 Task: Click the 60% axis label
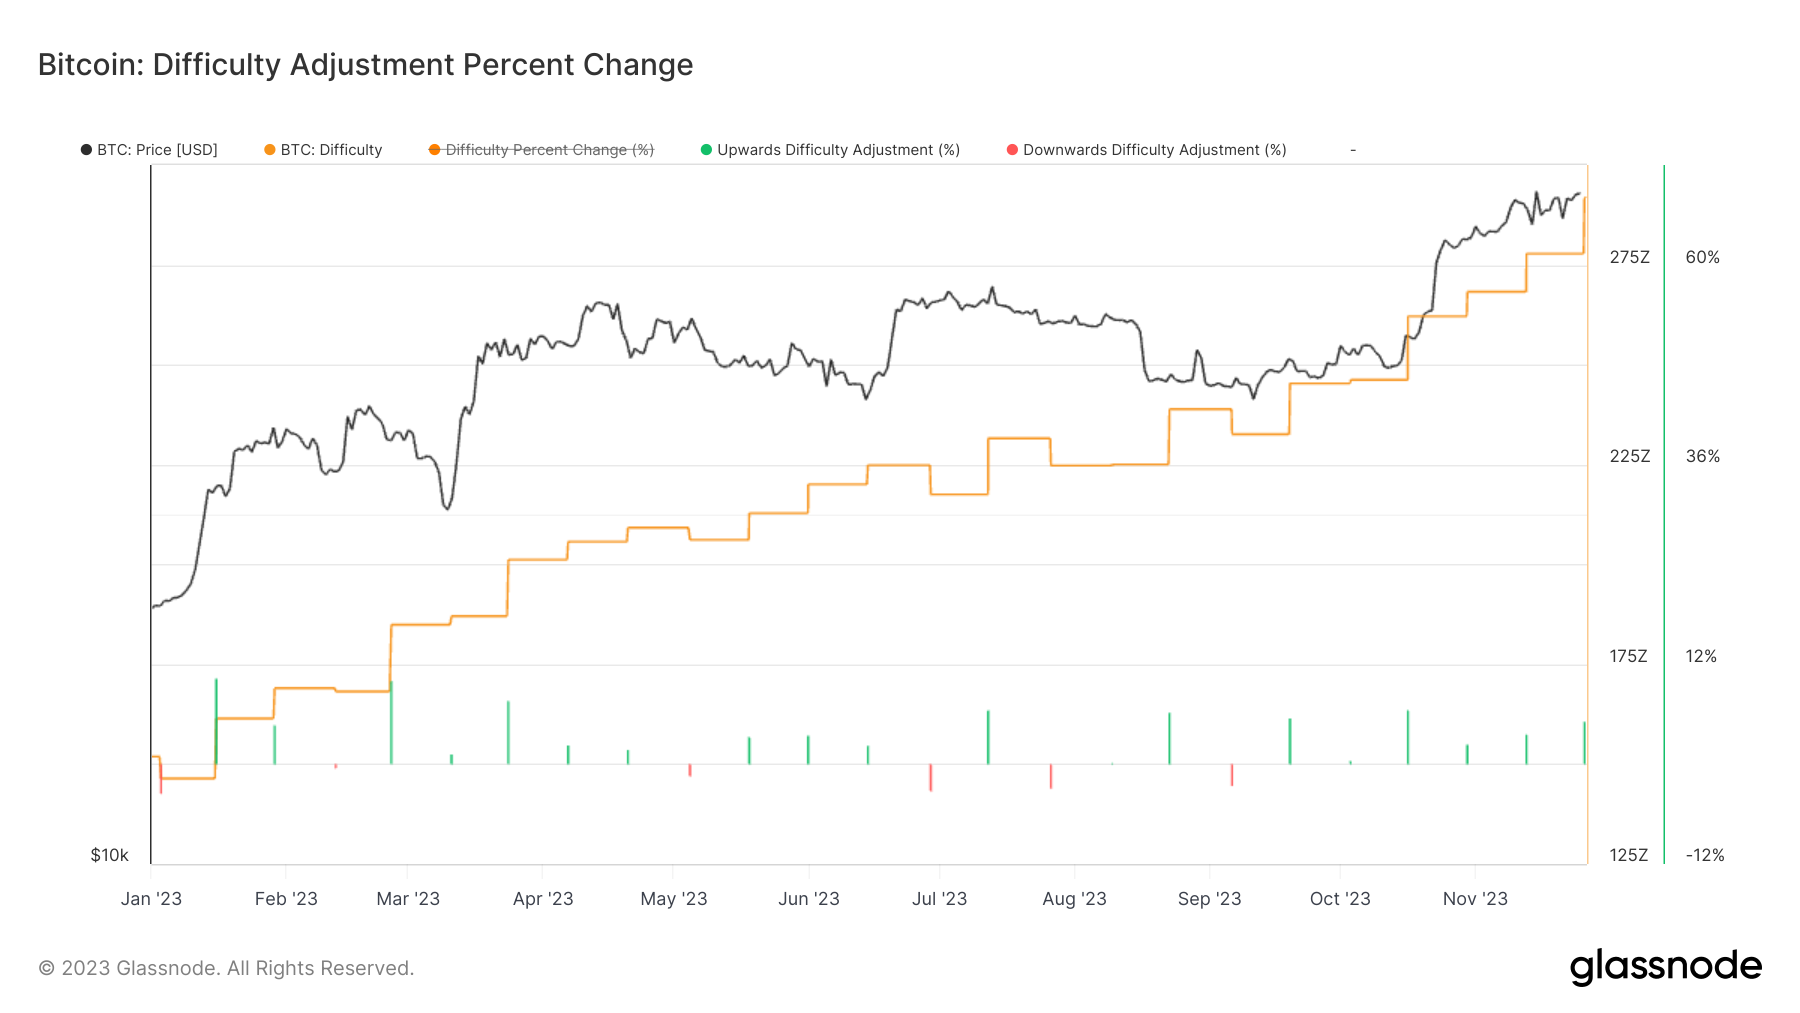coord(1702,257)
